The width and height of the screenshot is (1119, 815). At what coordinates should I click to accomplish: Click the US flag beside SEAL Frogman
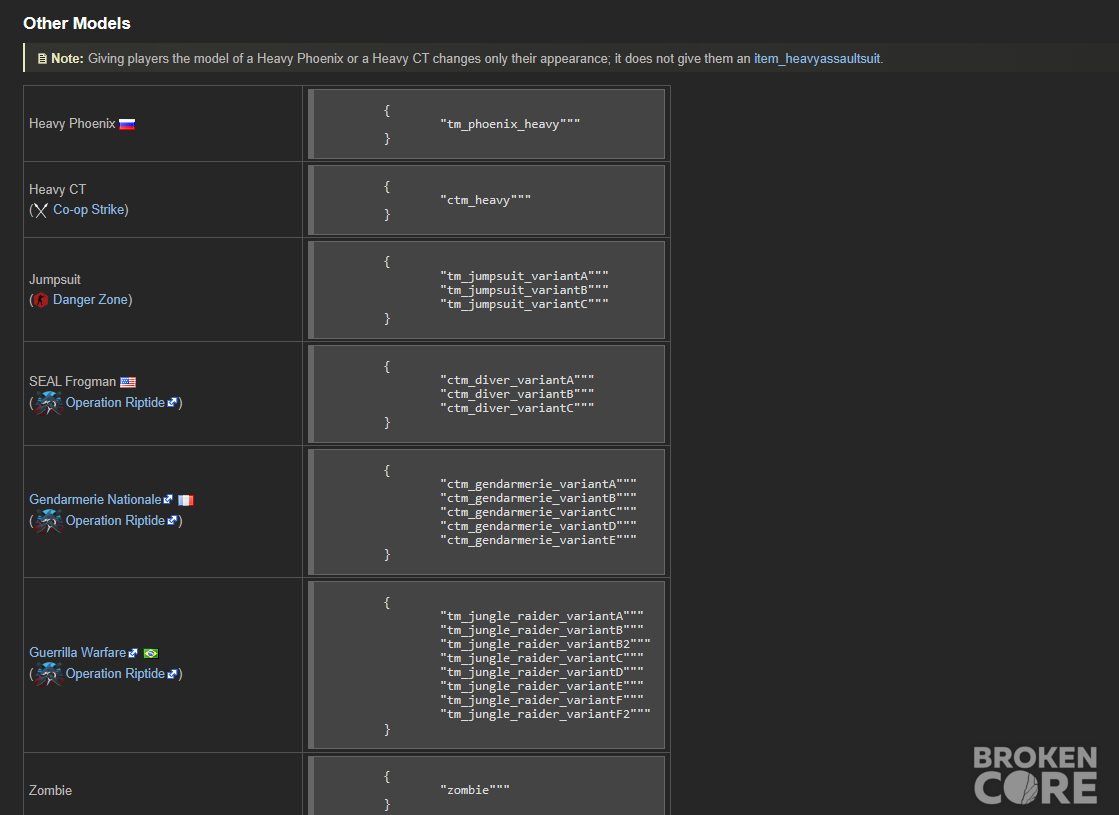pyautogui.click(x=128, y=383)
